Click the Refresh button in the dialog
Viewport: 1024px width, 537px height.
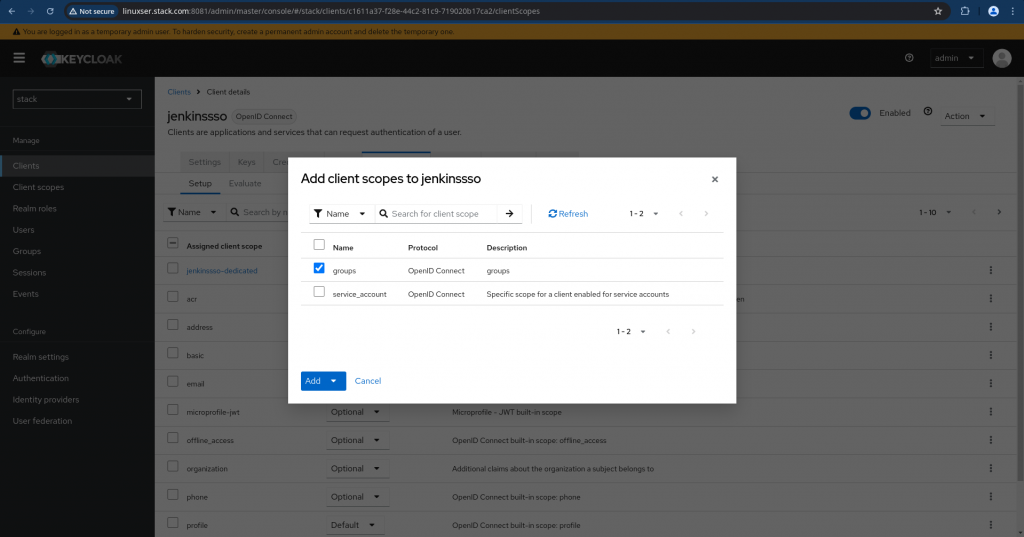point(568,214)
